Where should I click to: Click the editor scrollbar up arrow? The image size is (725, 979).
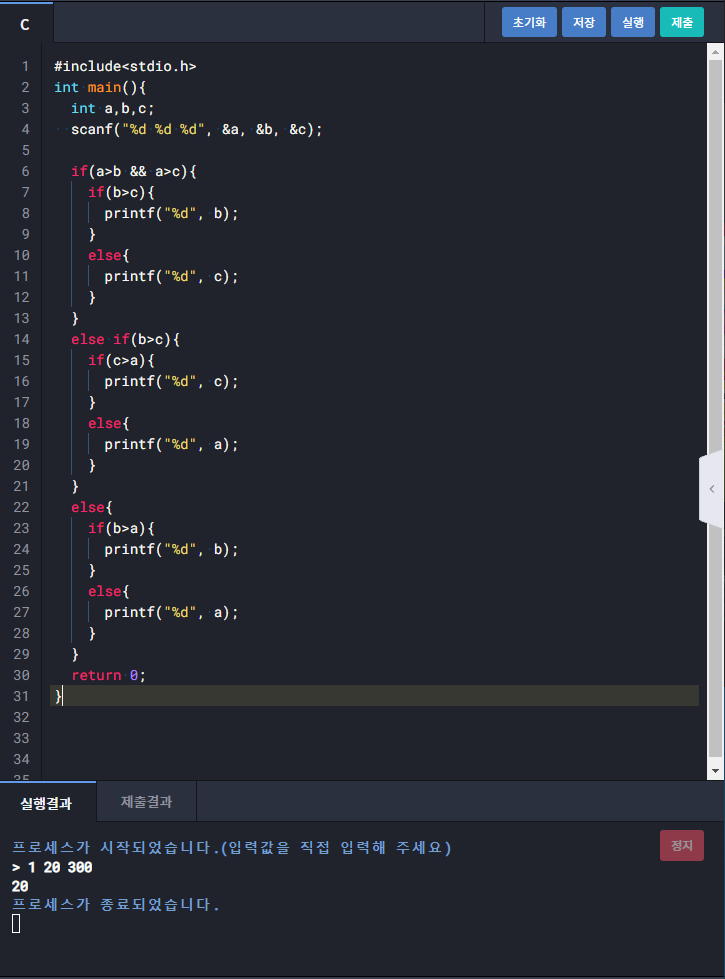[x=716, y=52]
